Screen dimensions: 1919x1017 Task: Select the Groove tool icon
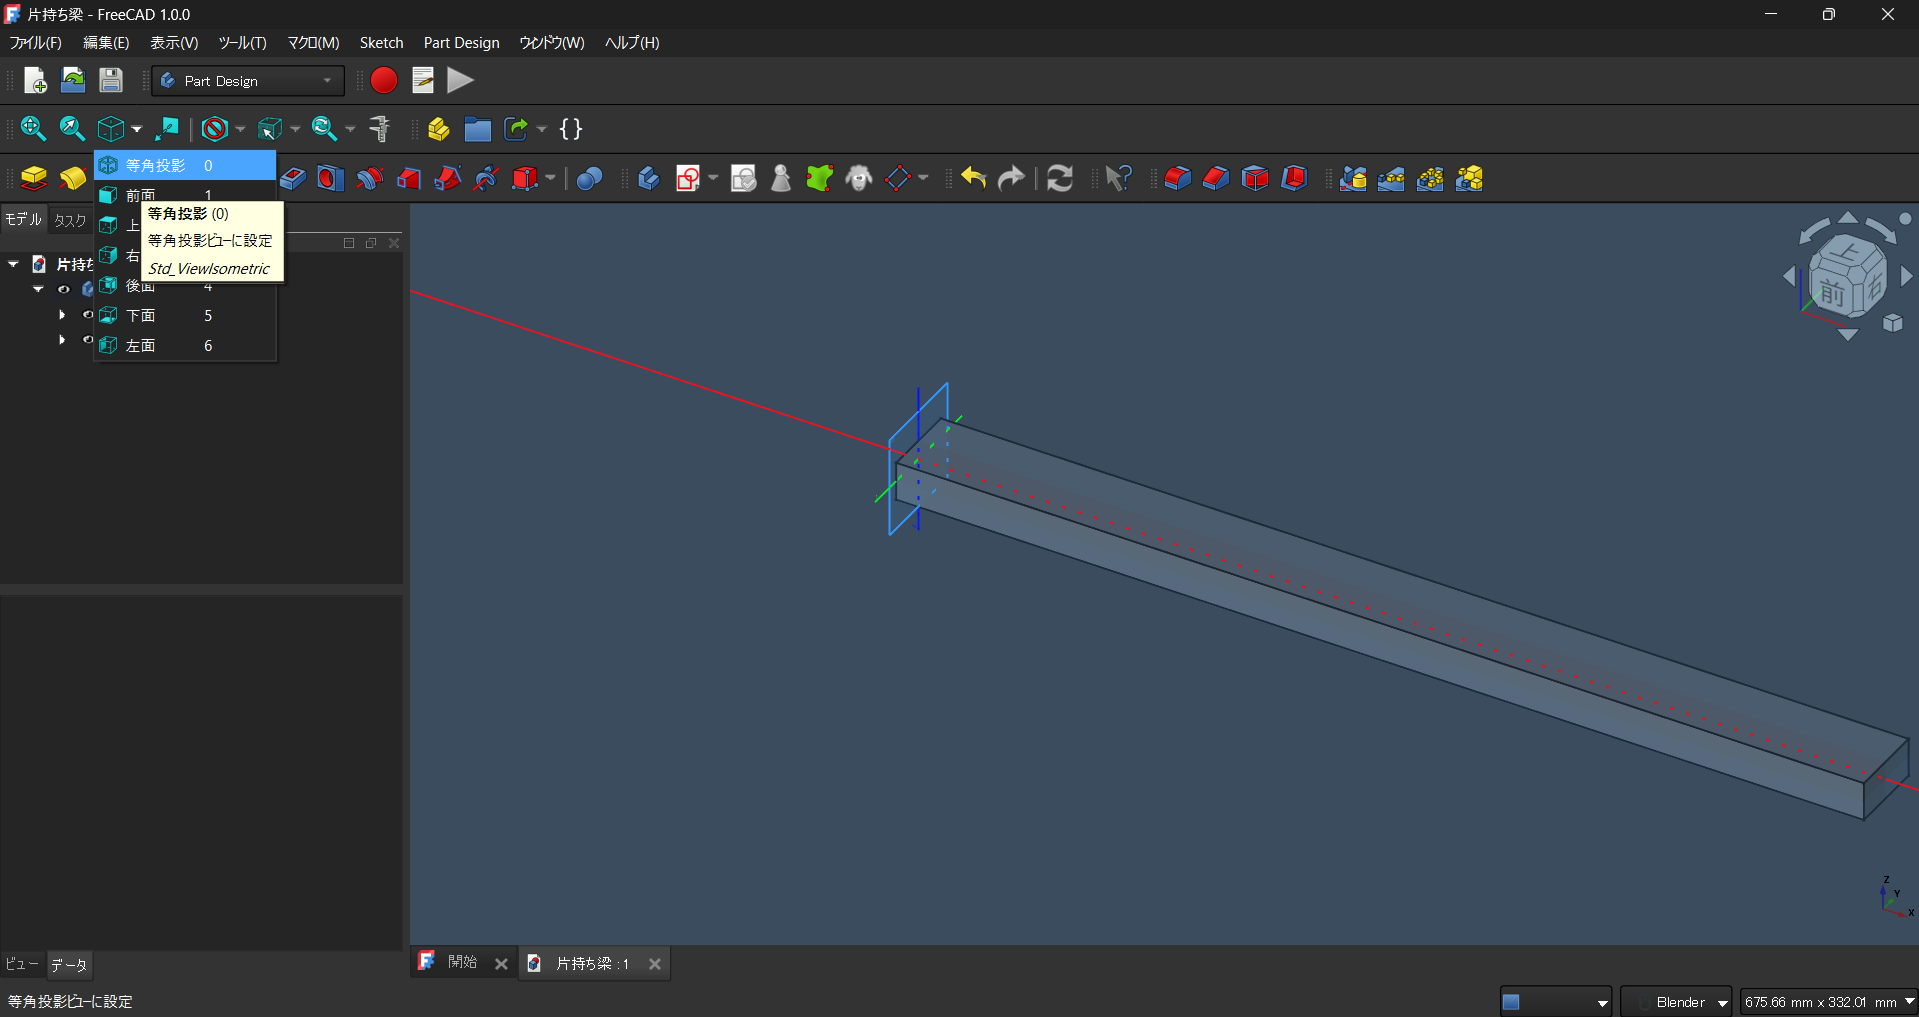point(370,178)
